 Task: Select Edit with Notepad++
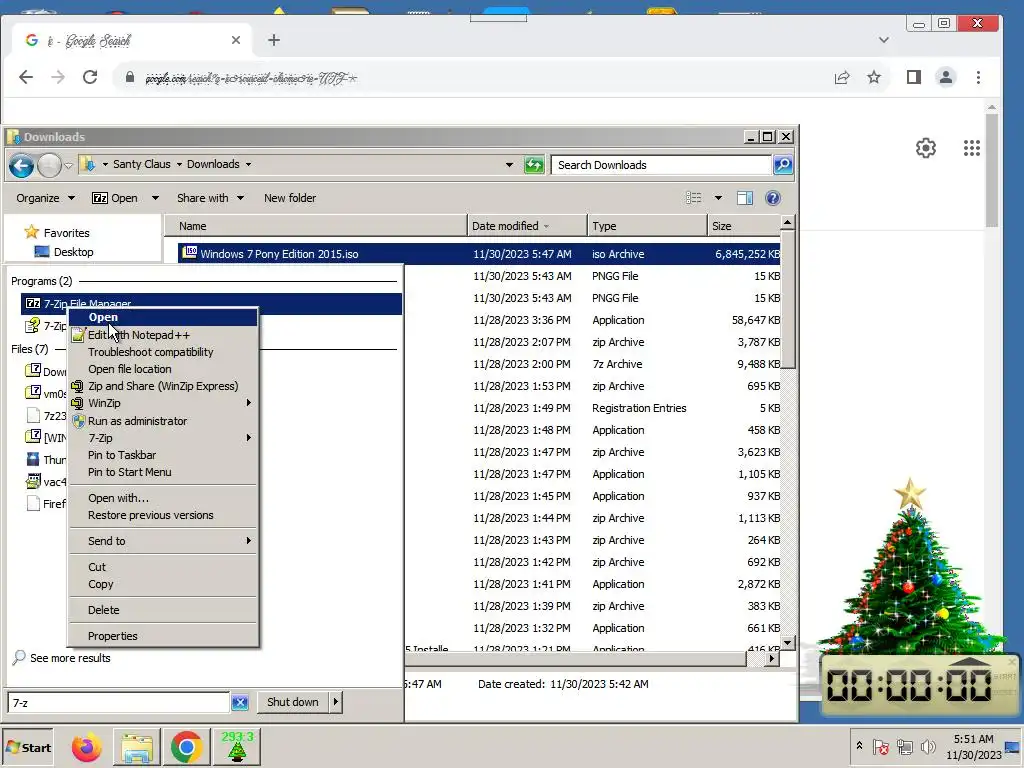163,335
